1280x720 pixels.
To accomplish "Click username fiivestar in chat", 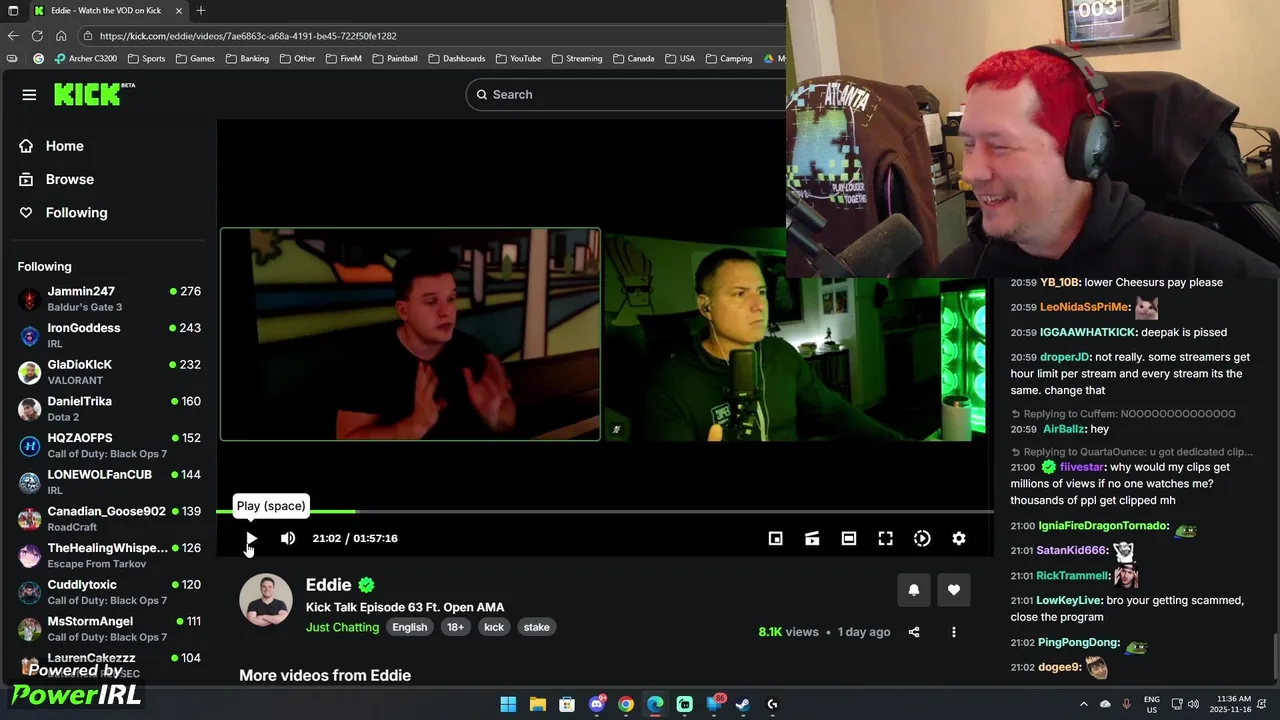I will [1082, 467].
